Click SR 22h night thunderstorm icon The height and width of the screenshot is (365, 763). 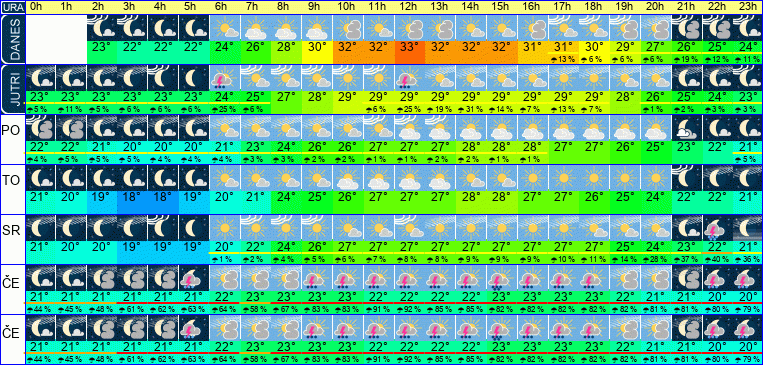pos(717,228)
